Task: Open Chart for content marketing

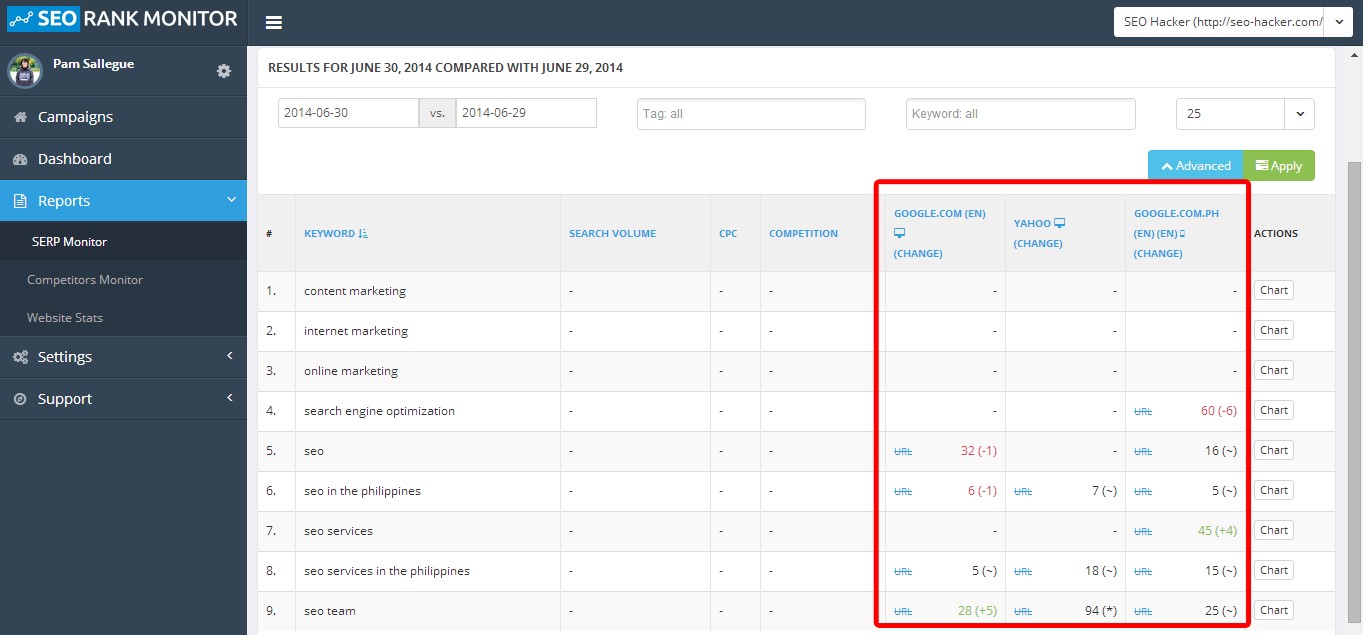Action: pyautogui.click(x=1273, y=290)
